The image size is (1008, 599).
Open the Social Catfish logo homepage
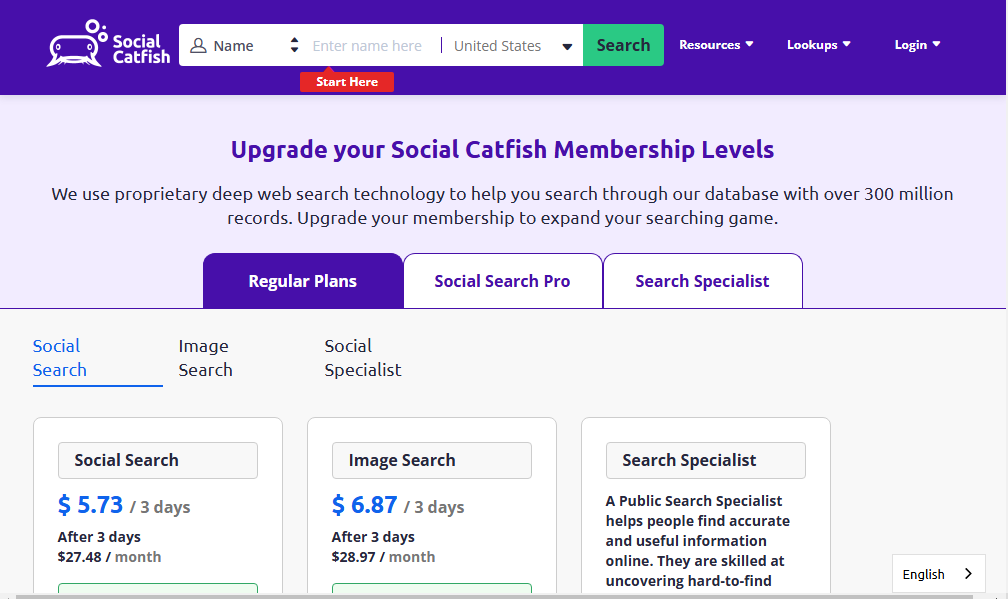tap(108, 43)
